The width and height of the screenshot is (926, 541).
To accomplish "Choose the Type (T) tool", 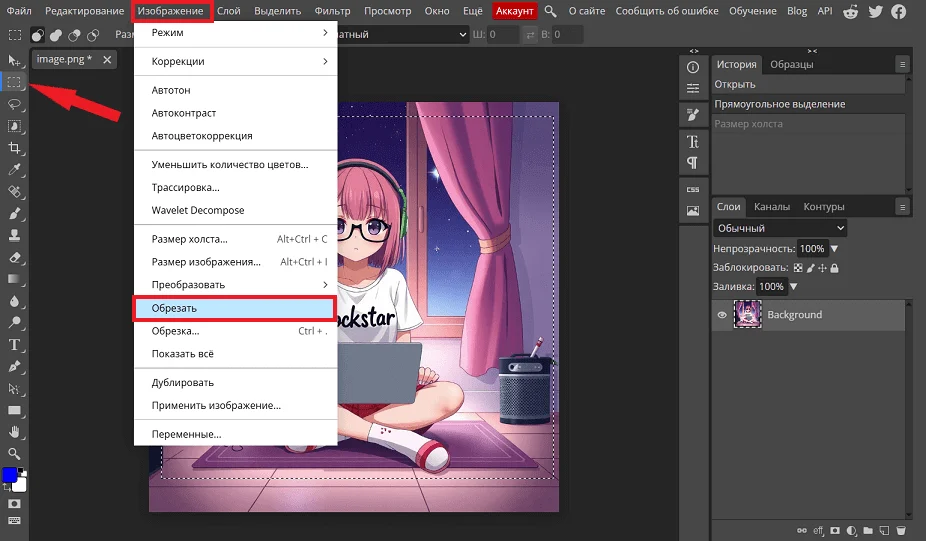I will point(15,345).
